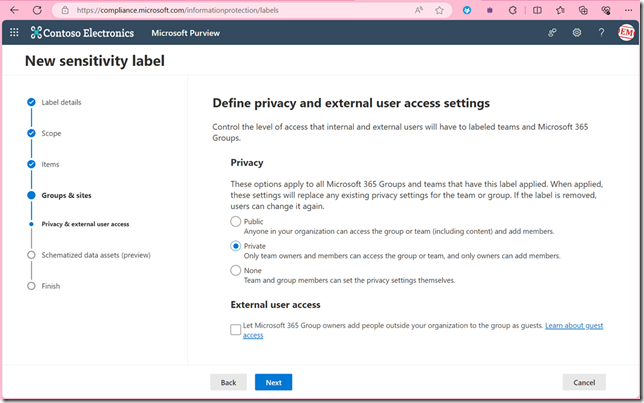This screenshot has height=403, width=644.
Task: Open Learn about guest access link
Action: (x=574, y=326)
